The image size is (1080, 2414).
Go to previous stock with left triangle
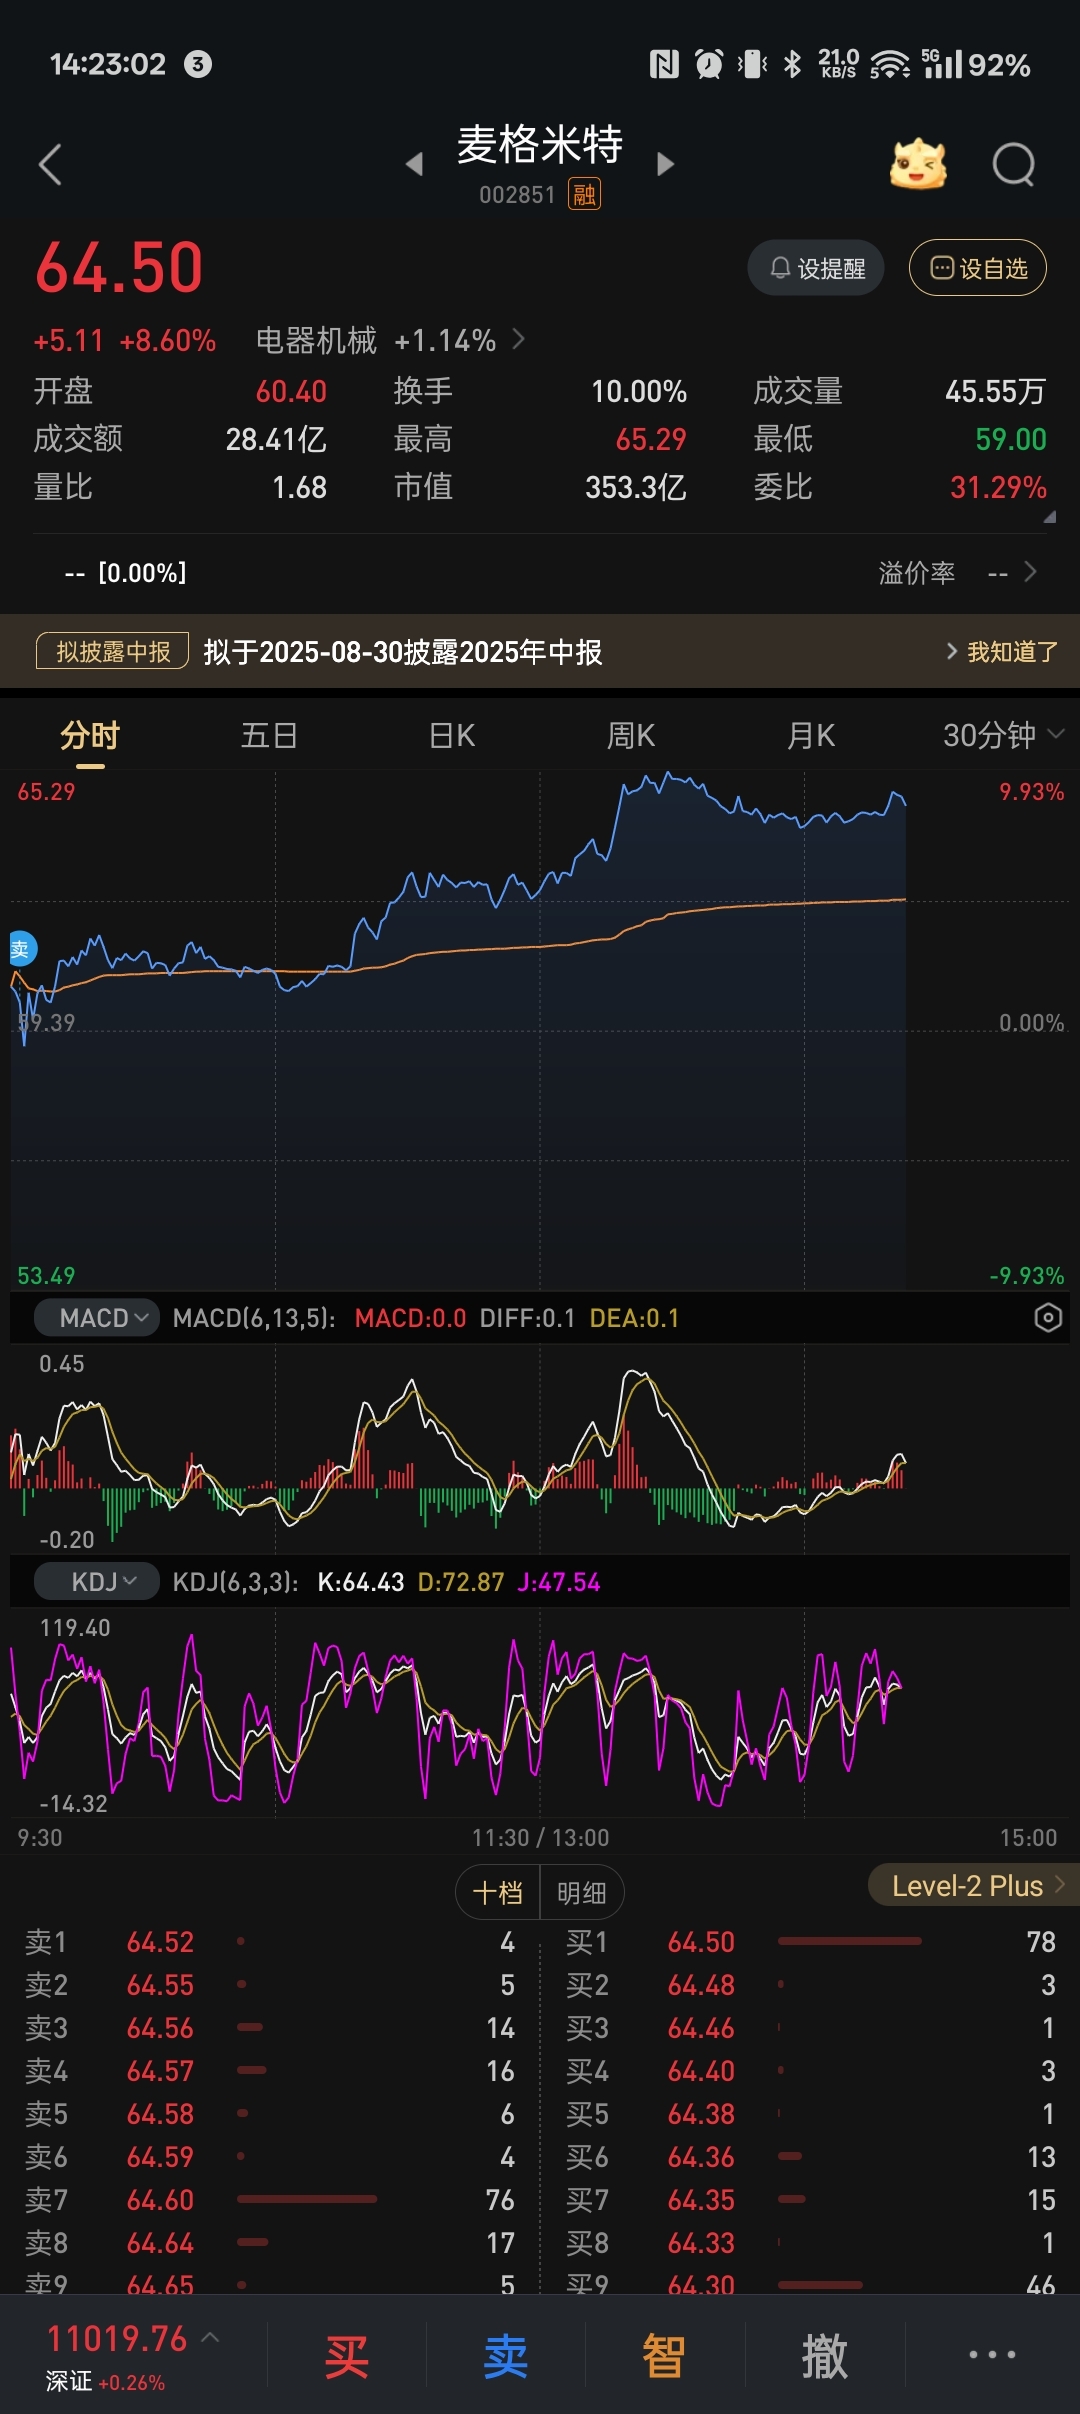414,164
